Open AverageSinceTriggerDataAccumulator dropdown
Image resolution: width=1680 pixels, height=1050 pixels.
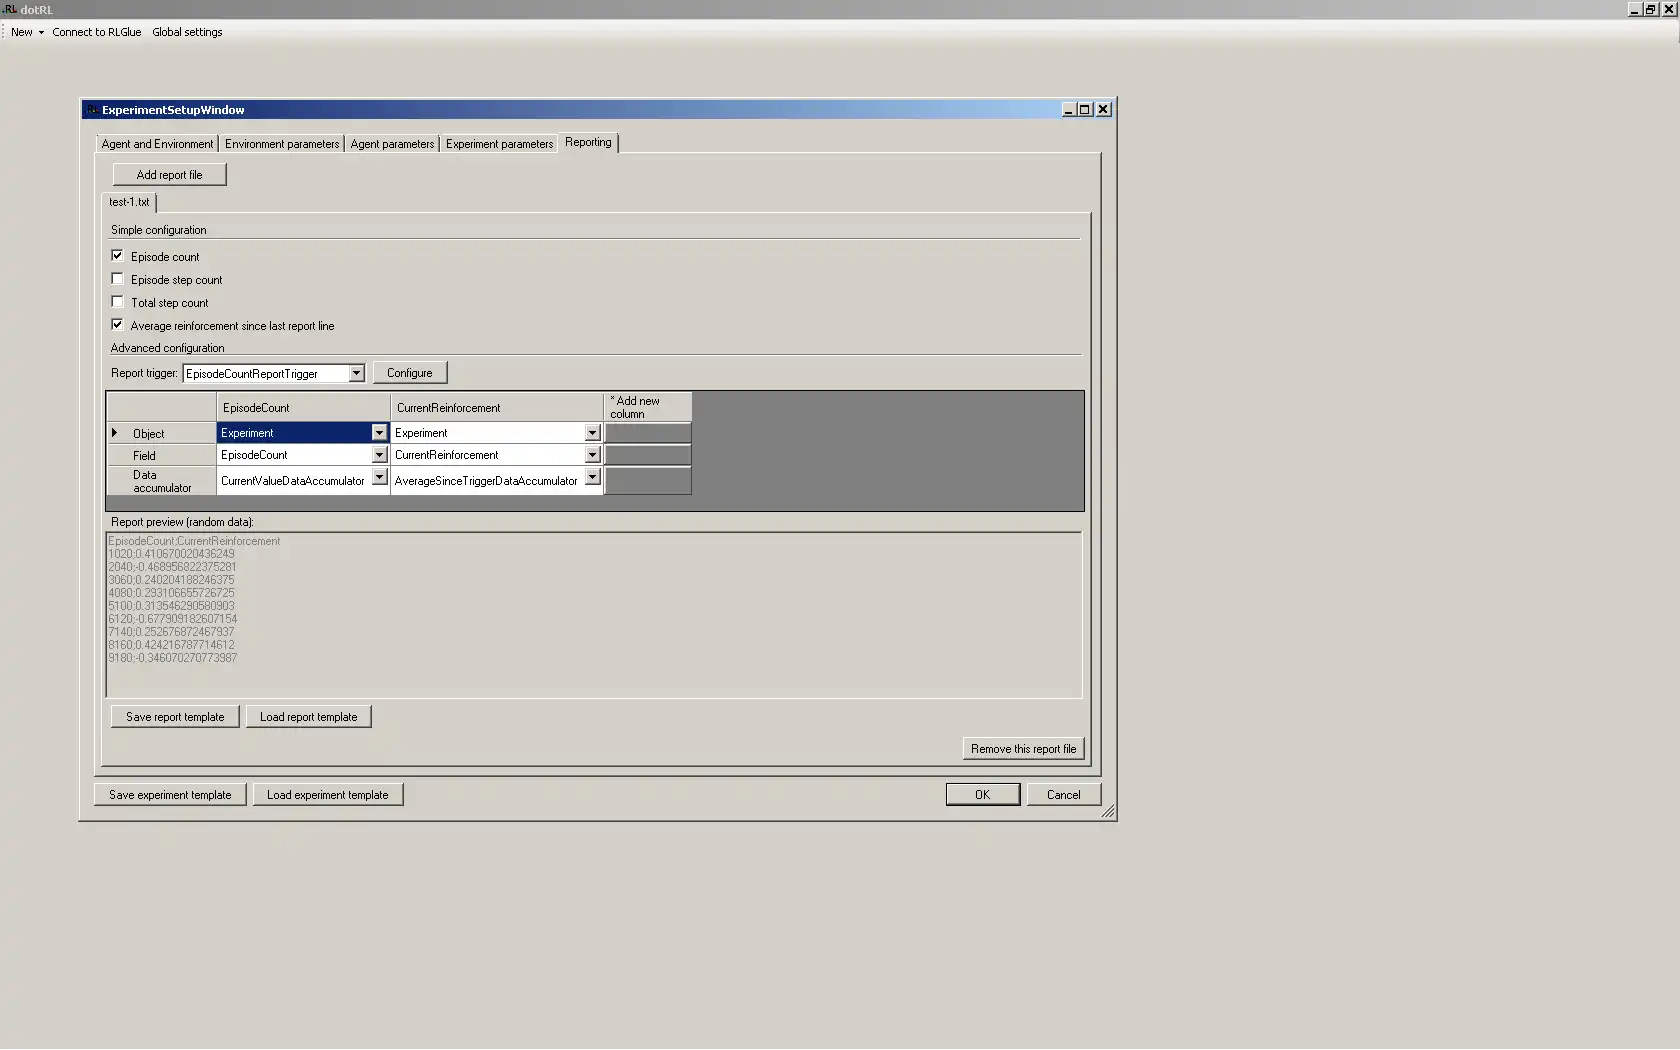(x=592, y=478)
